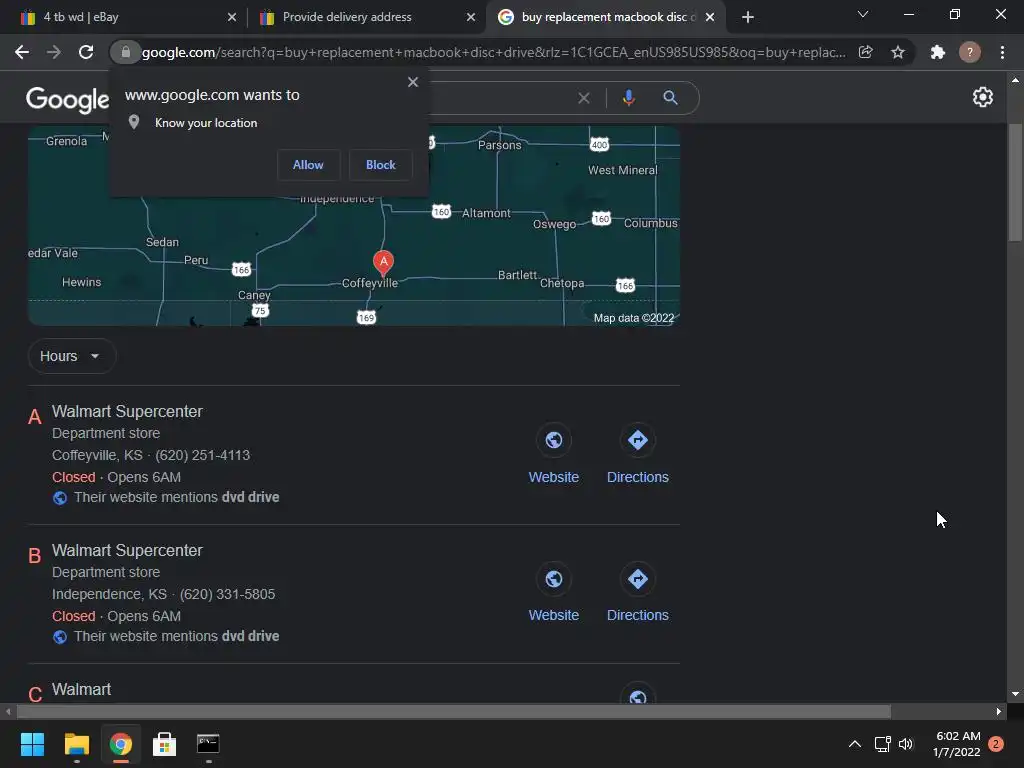The image size is (1024, 768).
Task: Dismiss the location permission popup
Action: [x=413, y=82]
